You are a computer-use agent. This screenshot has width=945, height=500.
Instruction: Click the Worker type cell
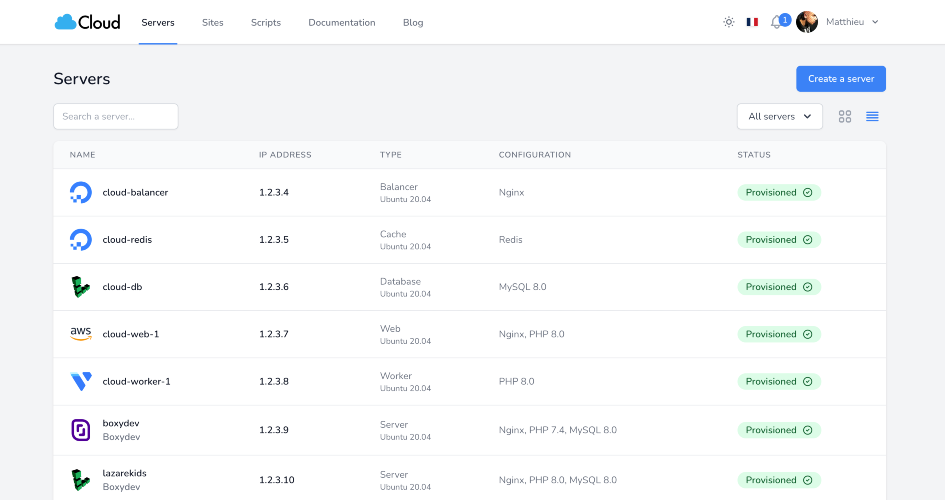[405, 381]
